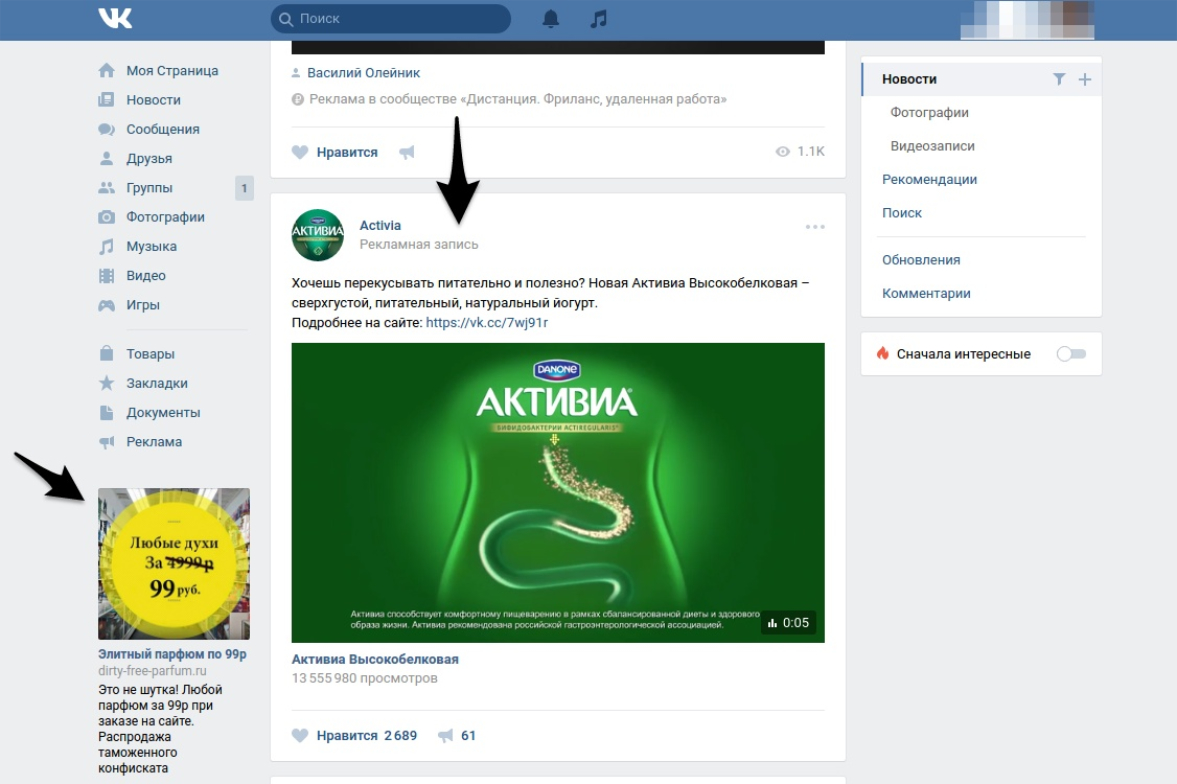
Task: Open Сообщения in the left menu
Action: pyautogui.click(x=162, y=129)
